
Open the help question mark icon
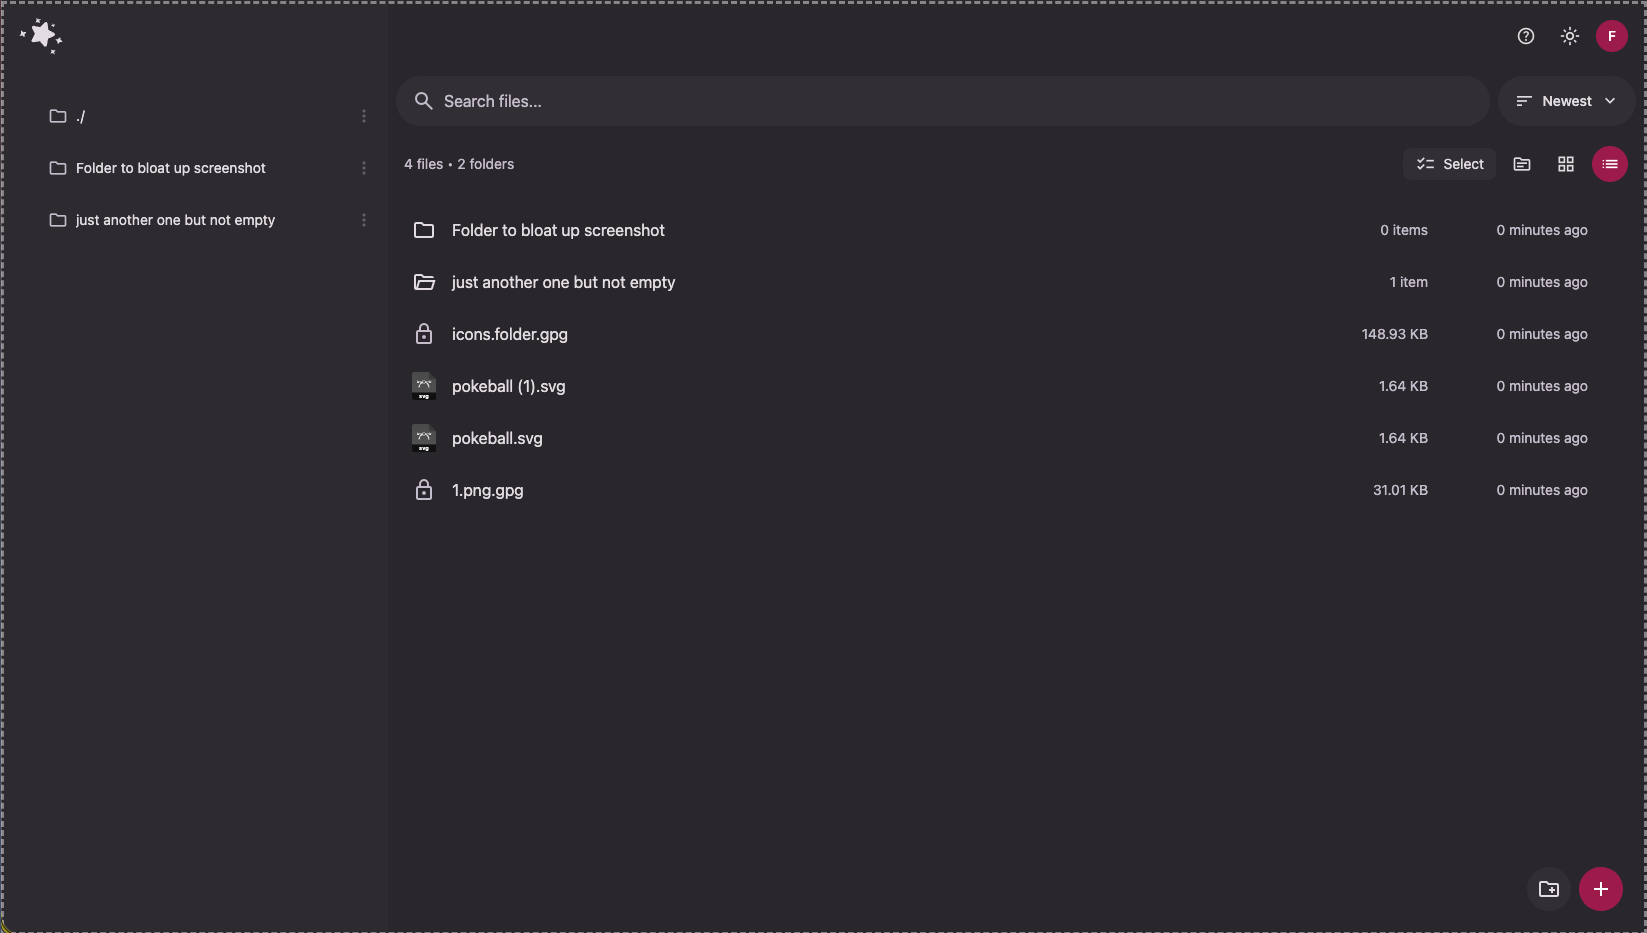click(x=1525, y=36)
